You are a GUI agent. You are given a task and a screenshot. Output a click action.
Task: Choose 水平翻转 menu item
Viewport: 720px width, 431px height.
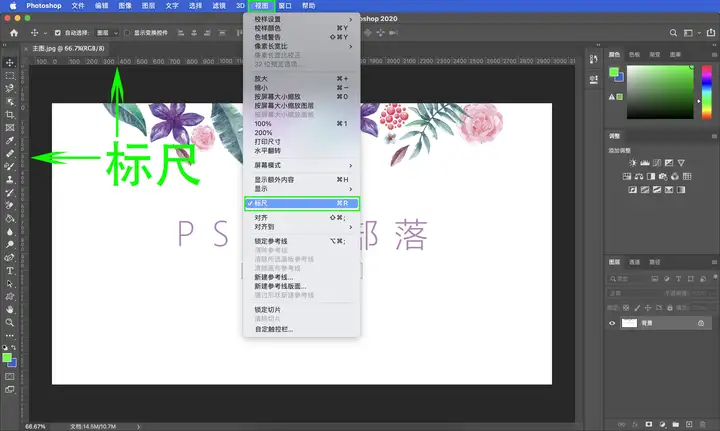[302, 151]
